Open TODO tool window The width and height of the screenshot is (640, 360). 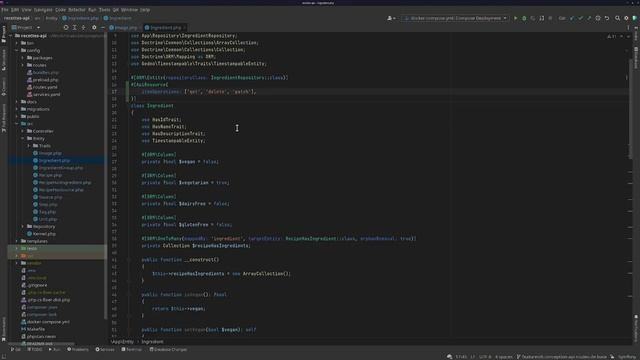35,349
